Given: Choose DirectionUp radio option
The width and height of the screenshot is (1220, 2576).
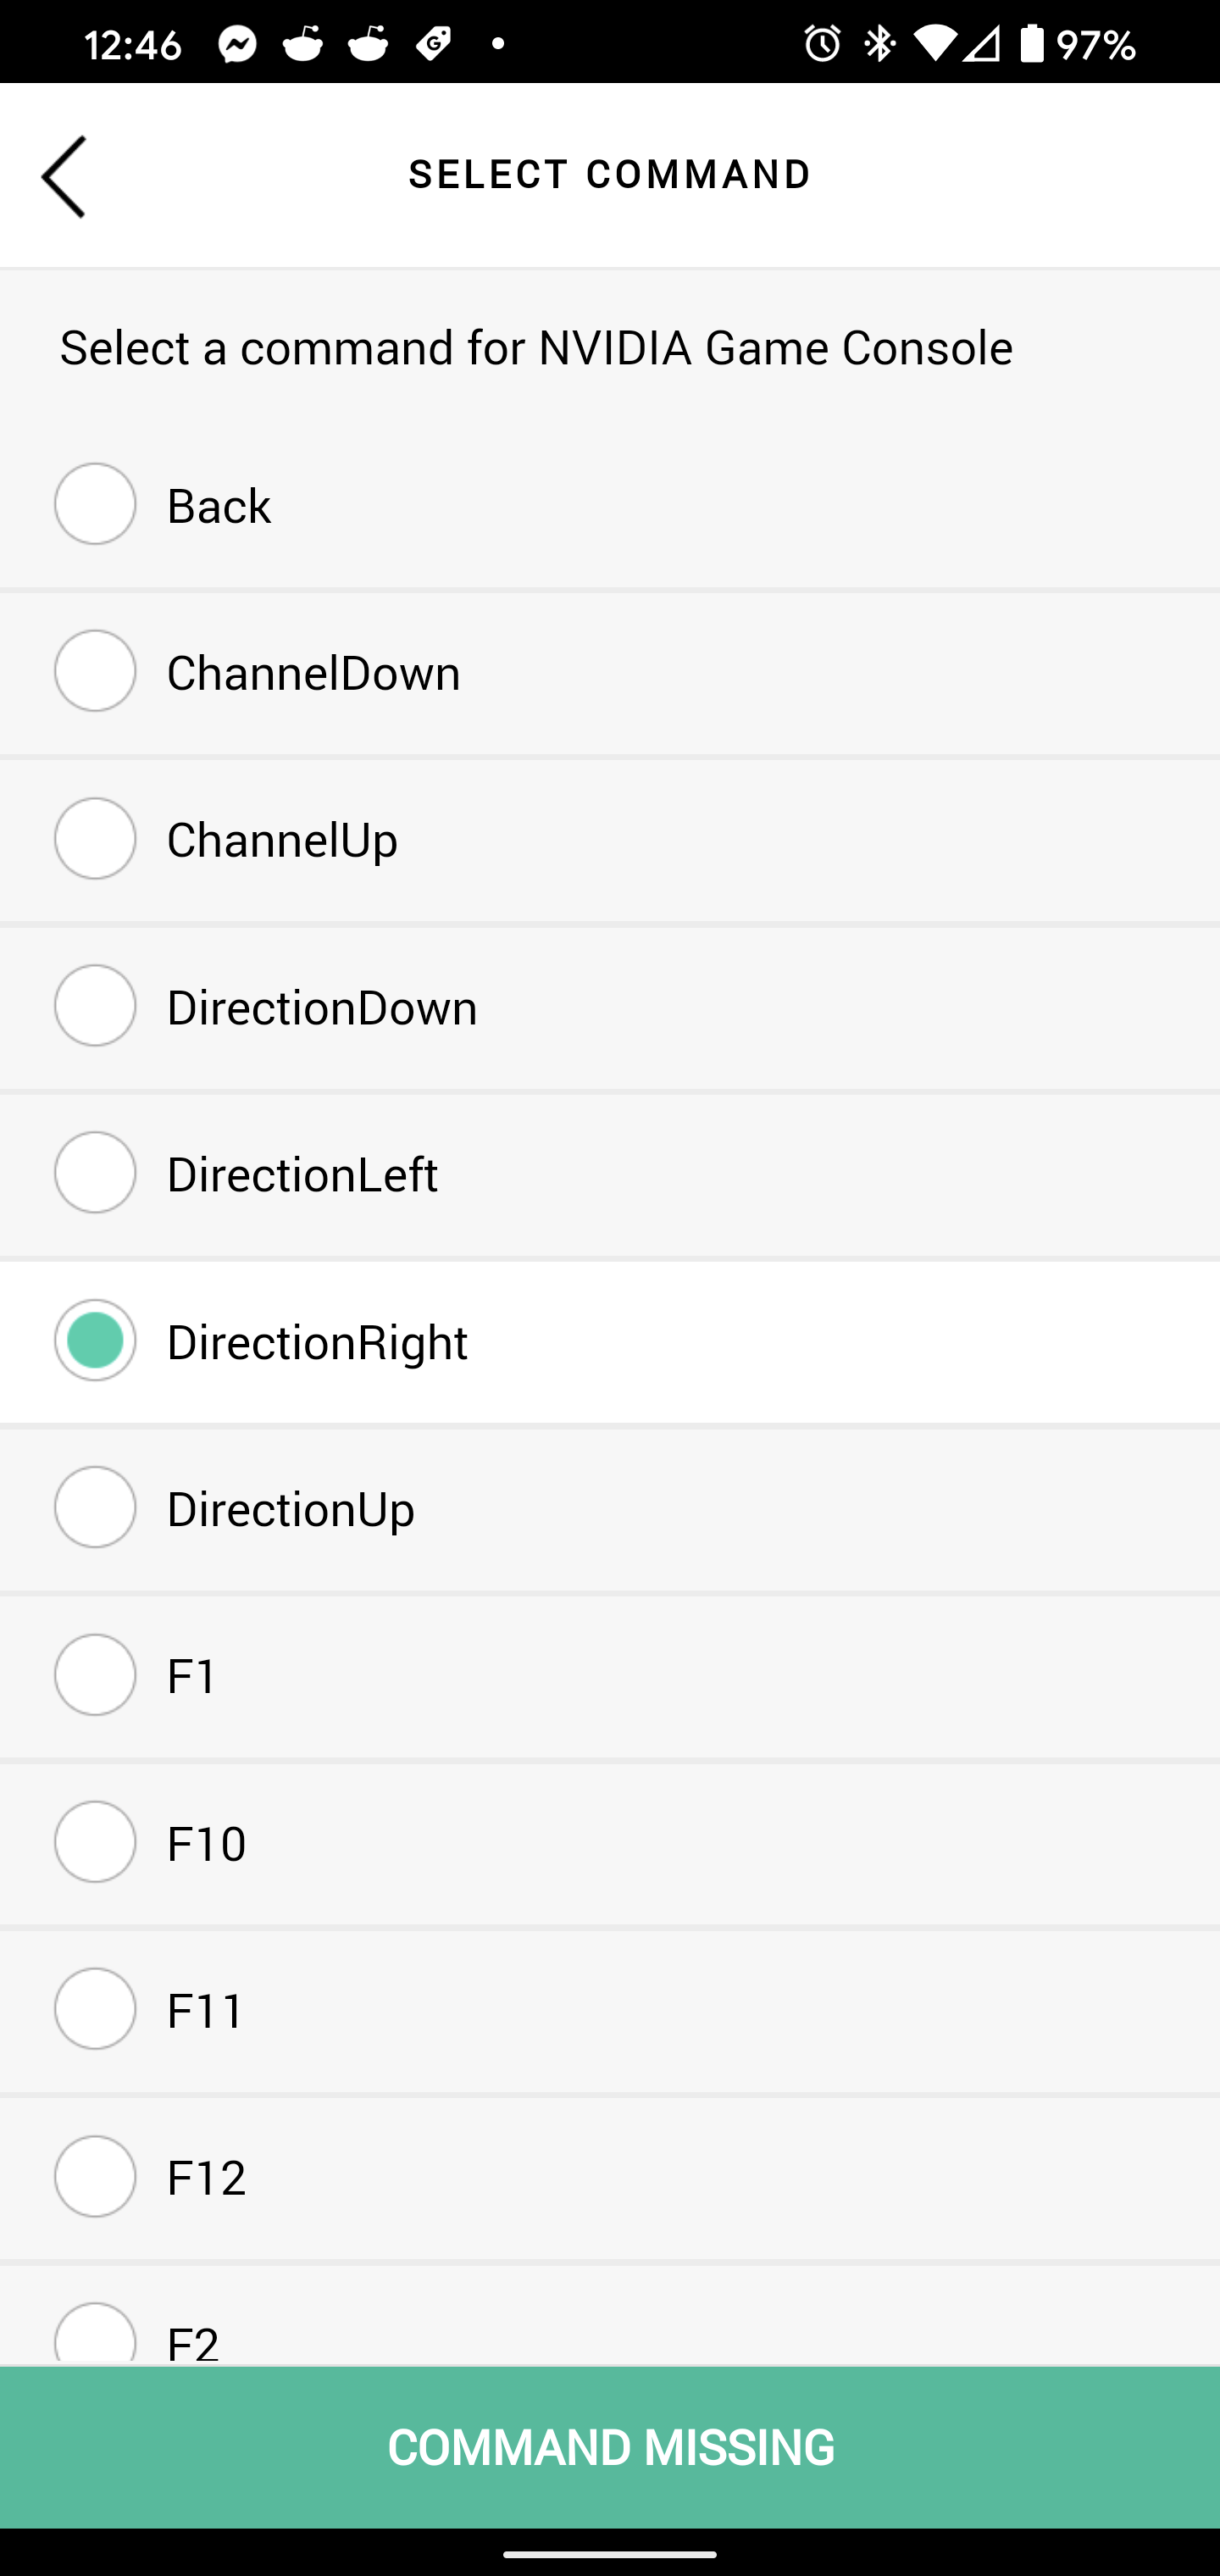Looking at the screenshot, I should point(96,1507).
